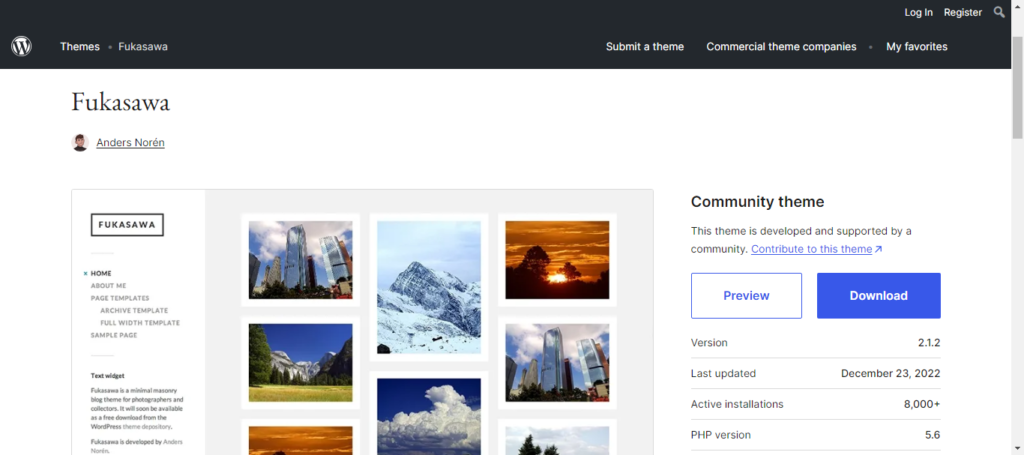Click the Preview button
Screen dimensions: 1024x455
(746, 296)
